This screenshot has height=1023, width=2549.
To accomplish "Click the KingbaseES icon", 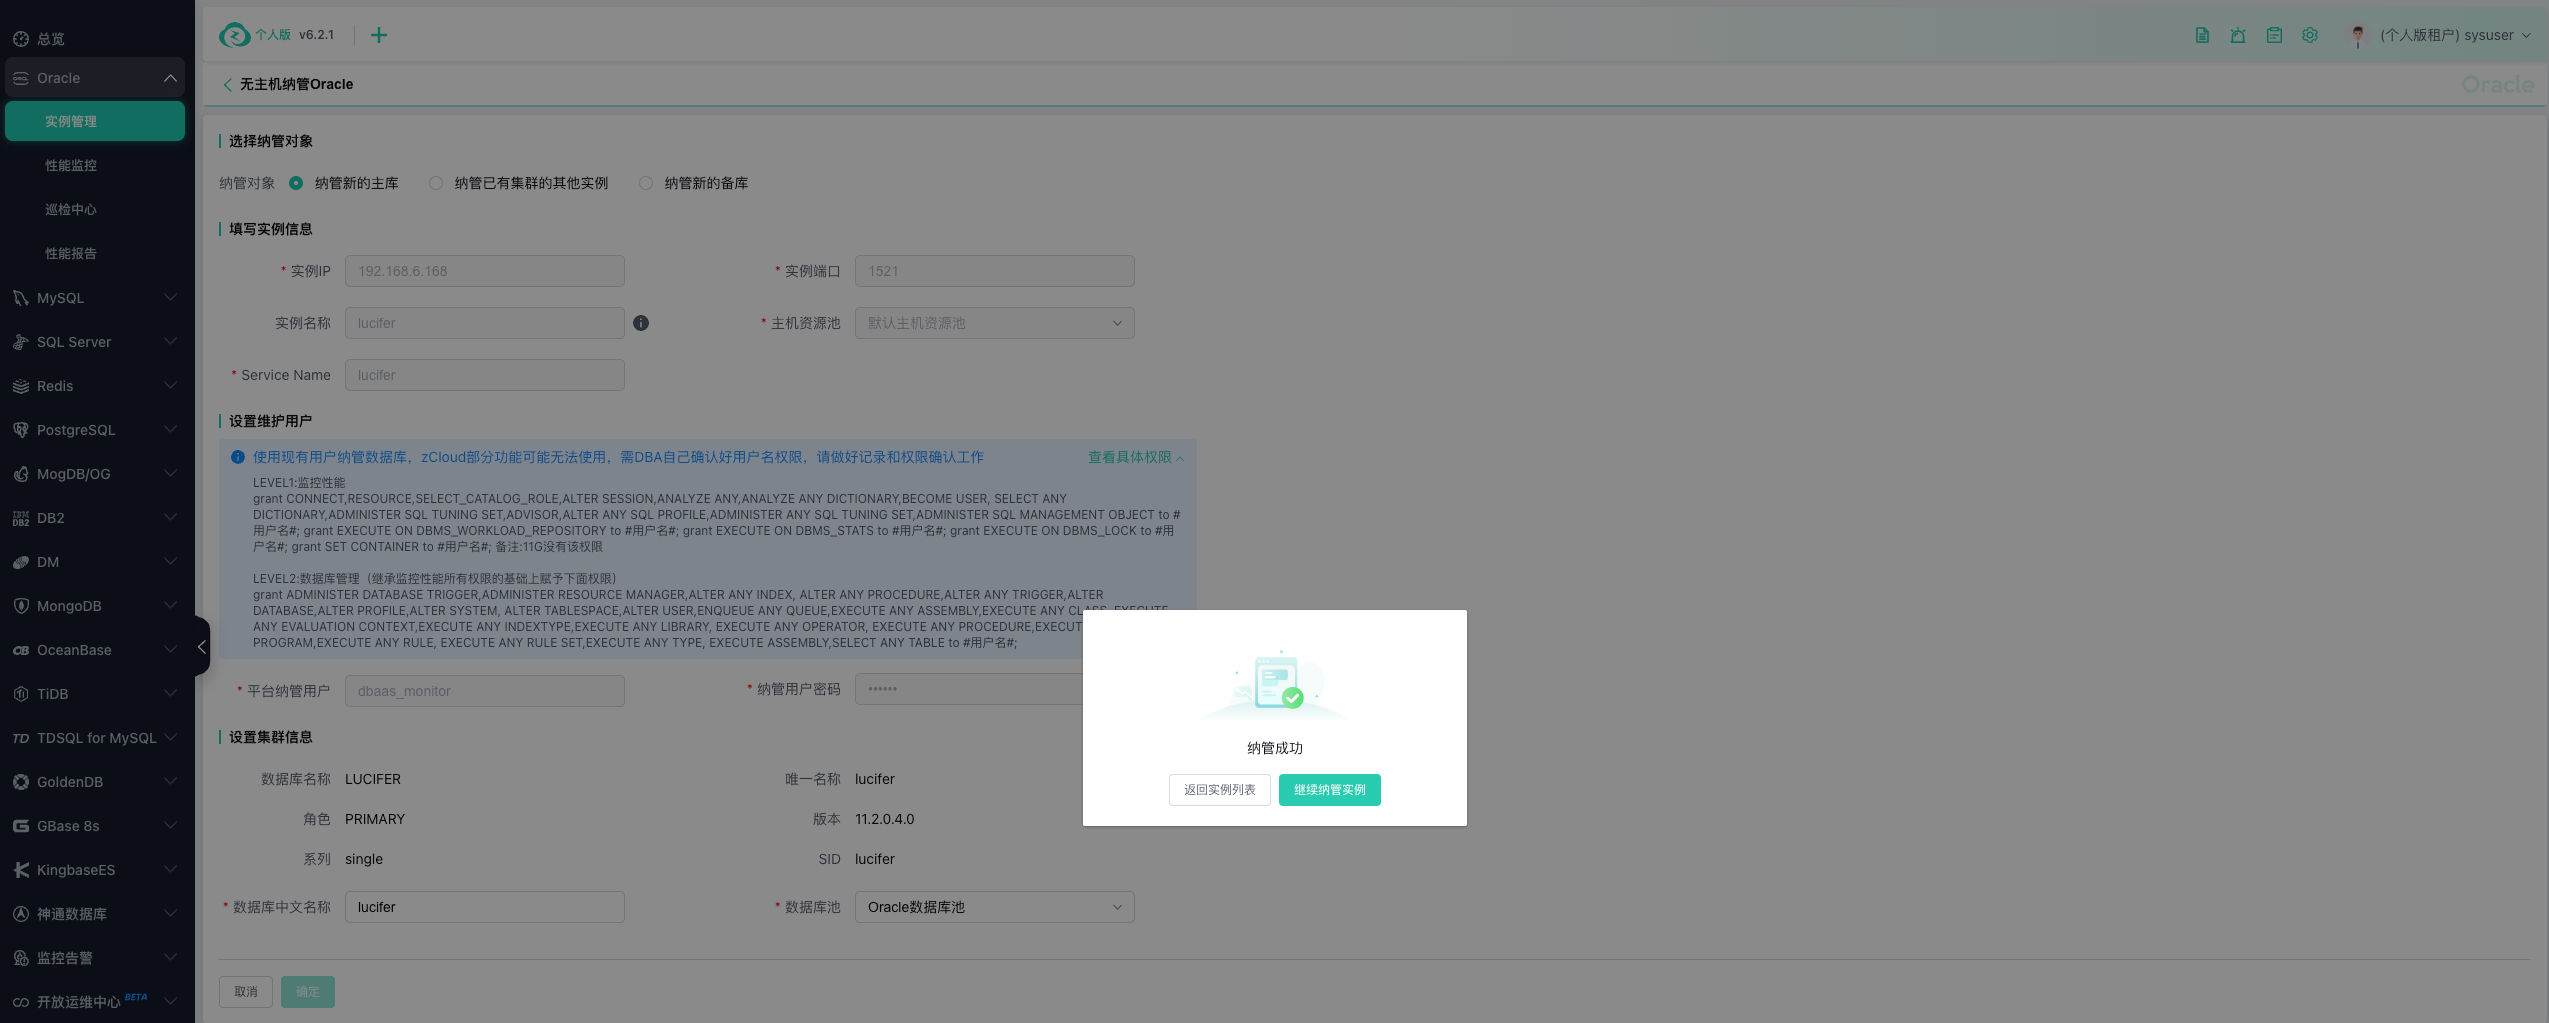I will pos(21,870).
